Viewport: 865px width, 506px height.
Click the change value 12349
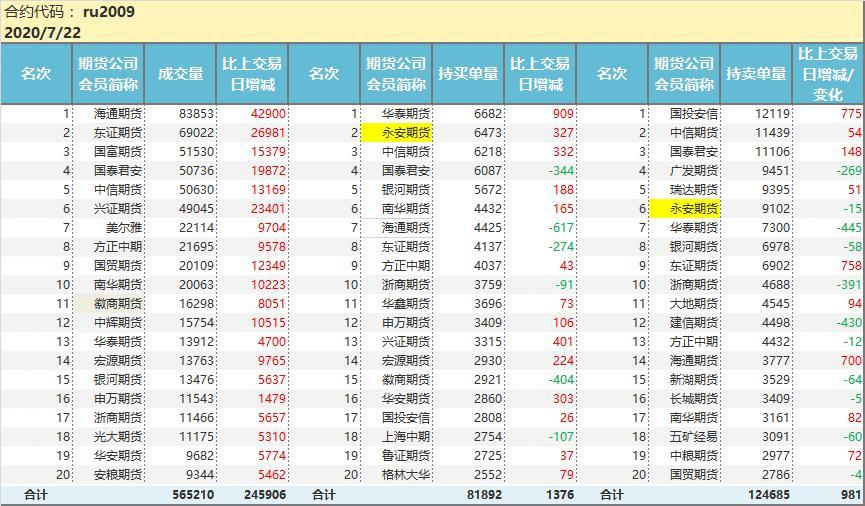coord(268,265)
